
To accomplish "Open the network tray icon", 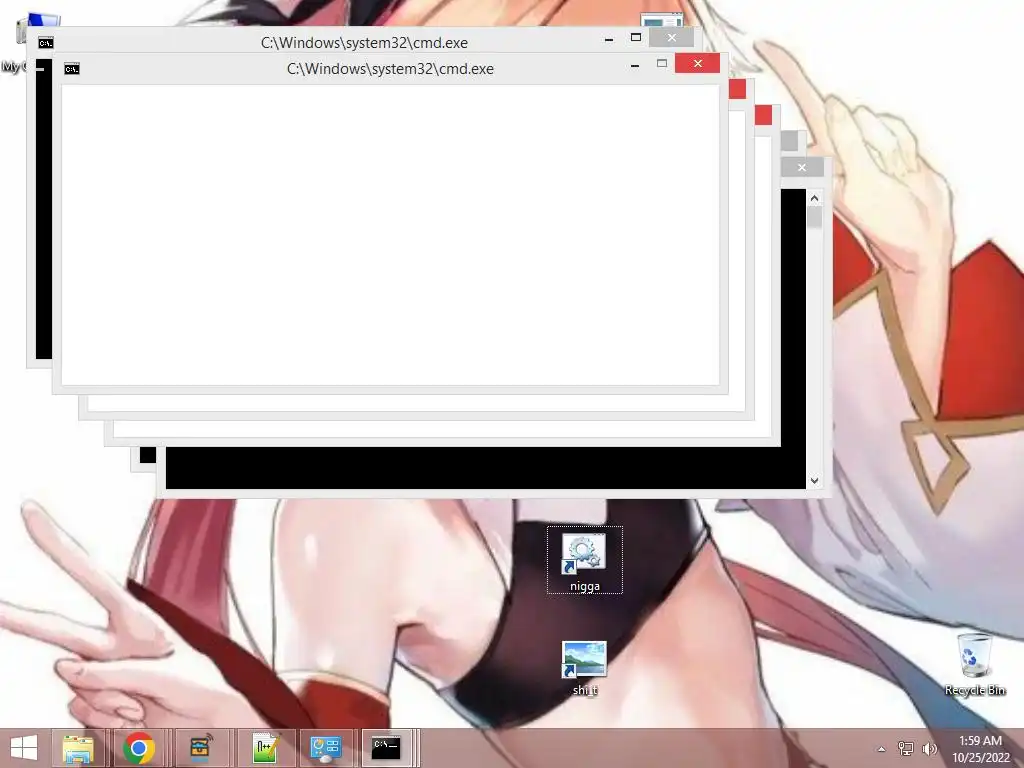I will (906, 748).
